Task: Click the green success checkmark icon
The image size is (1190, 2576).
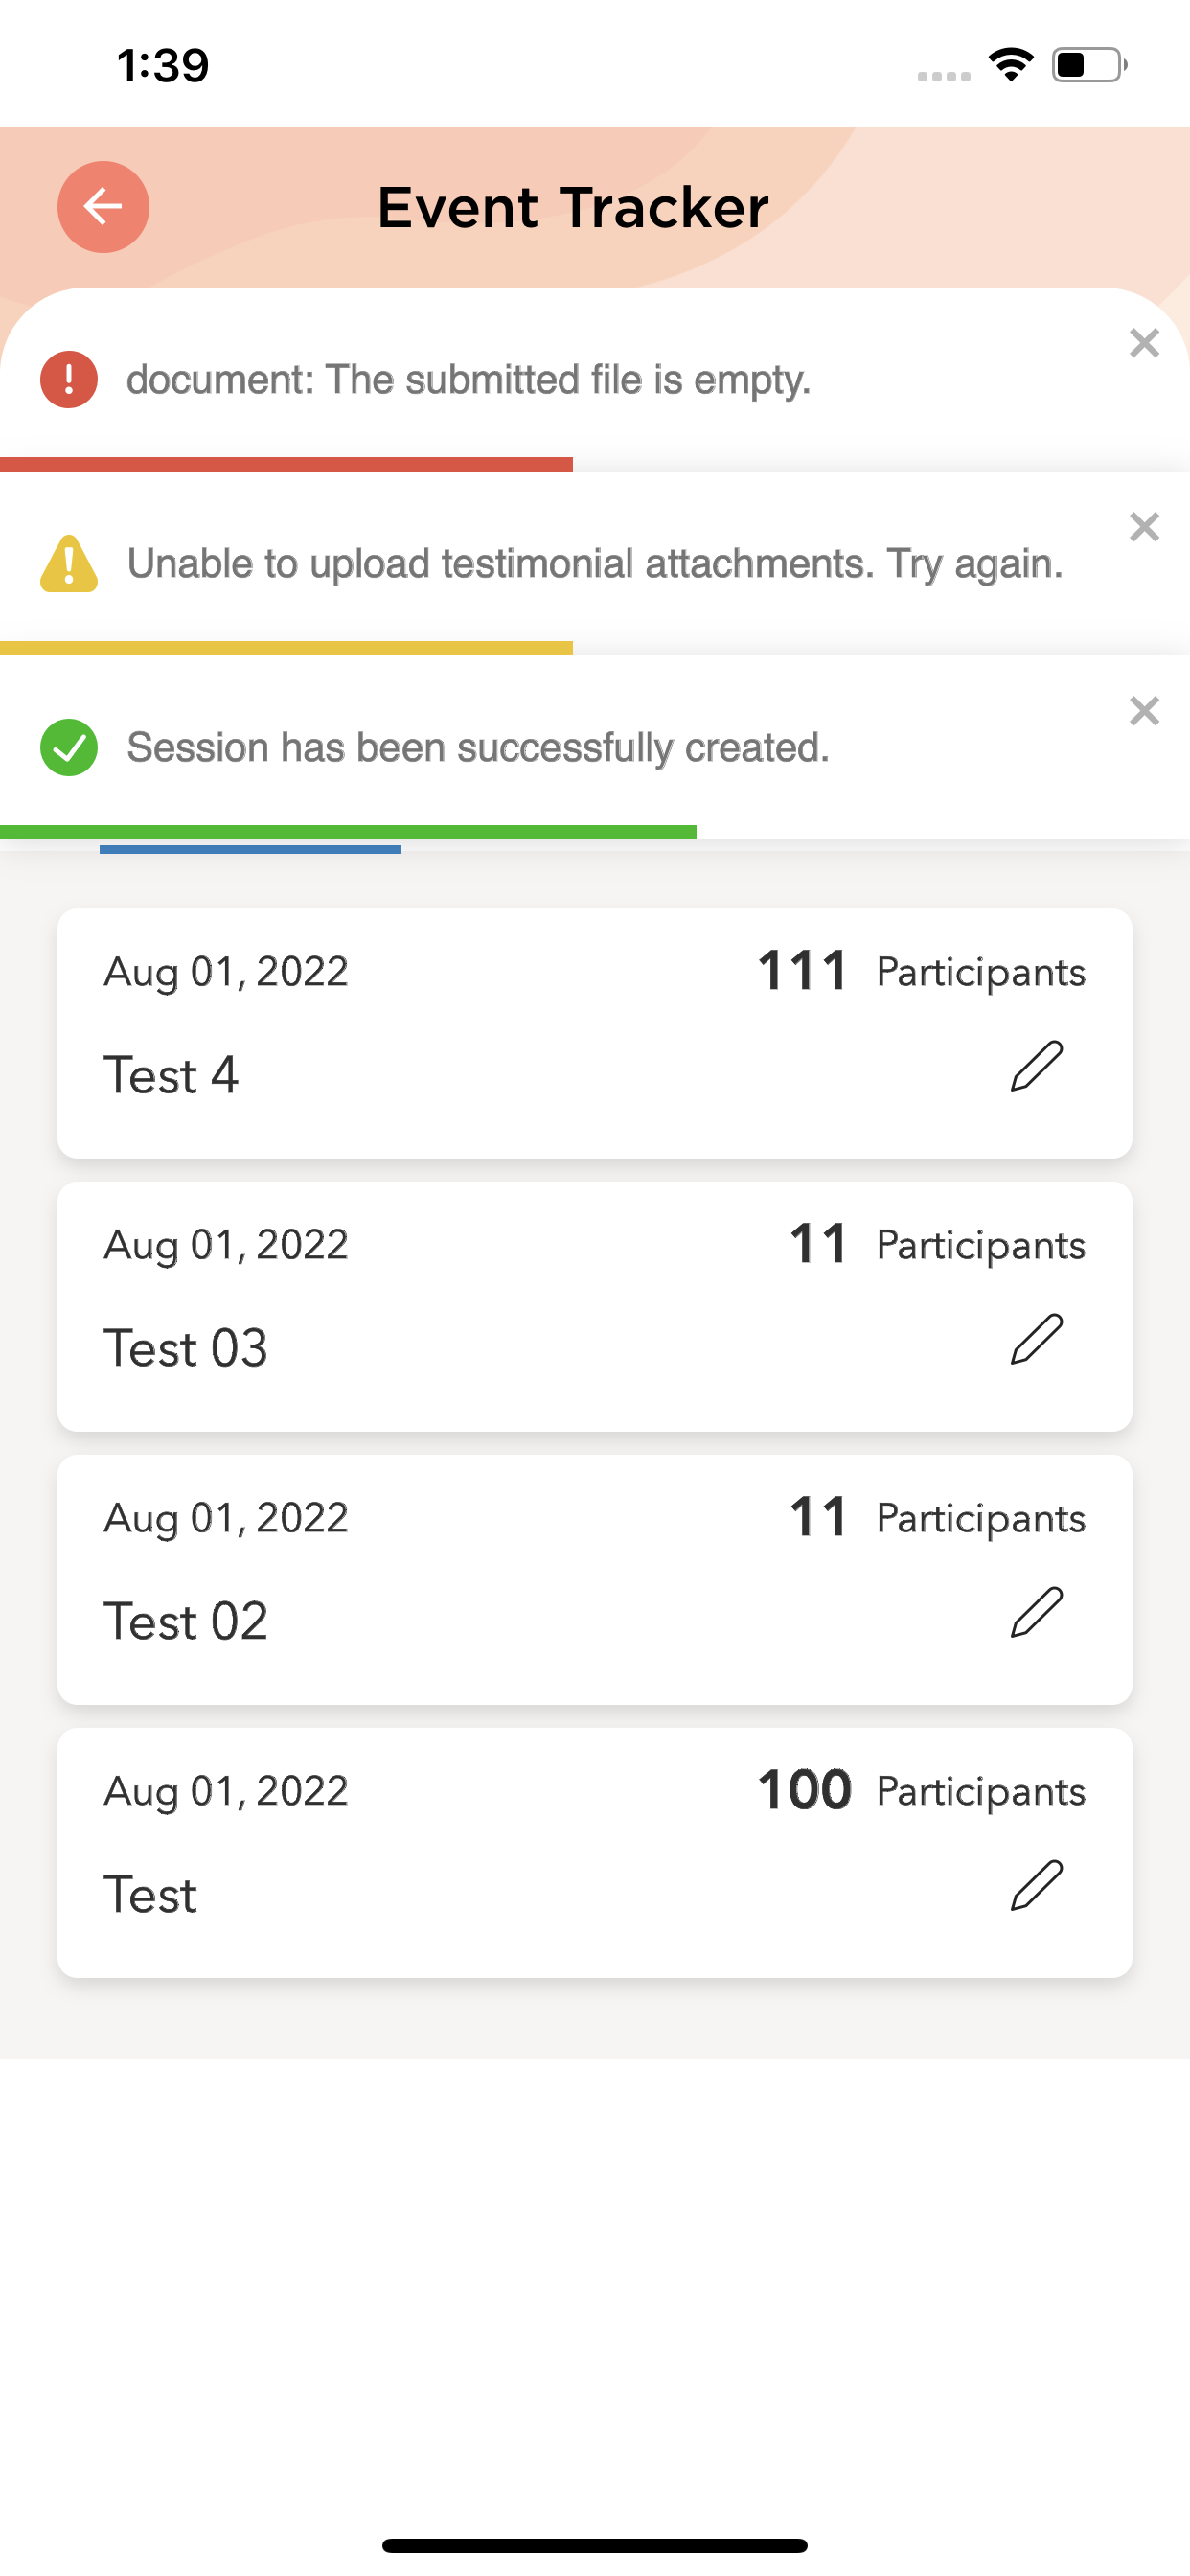Action: 69,748
